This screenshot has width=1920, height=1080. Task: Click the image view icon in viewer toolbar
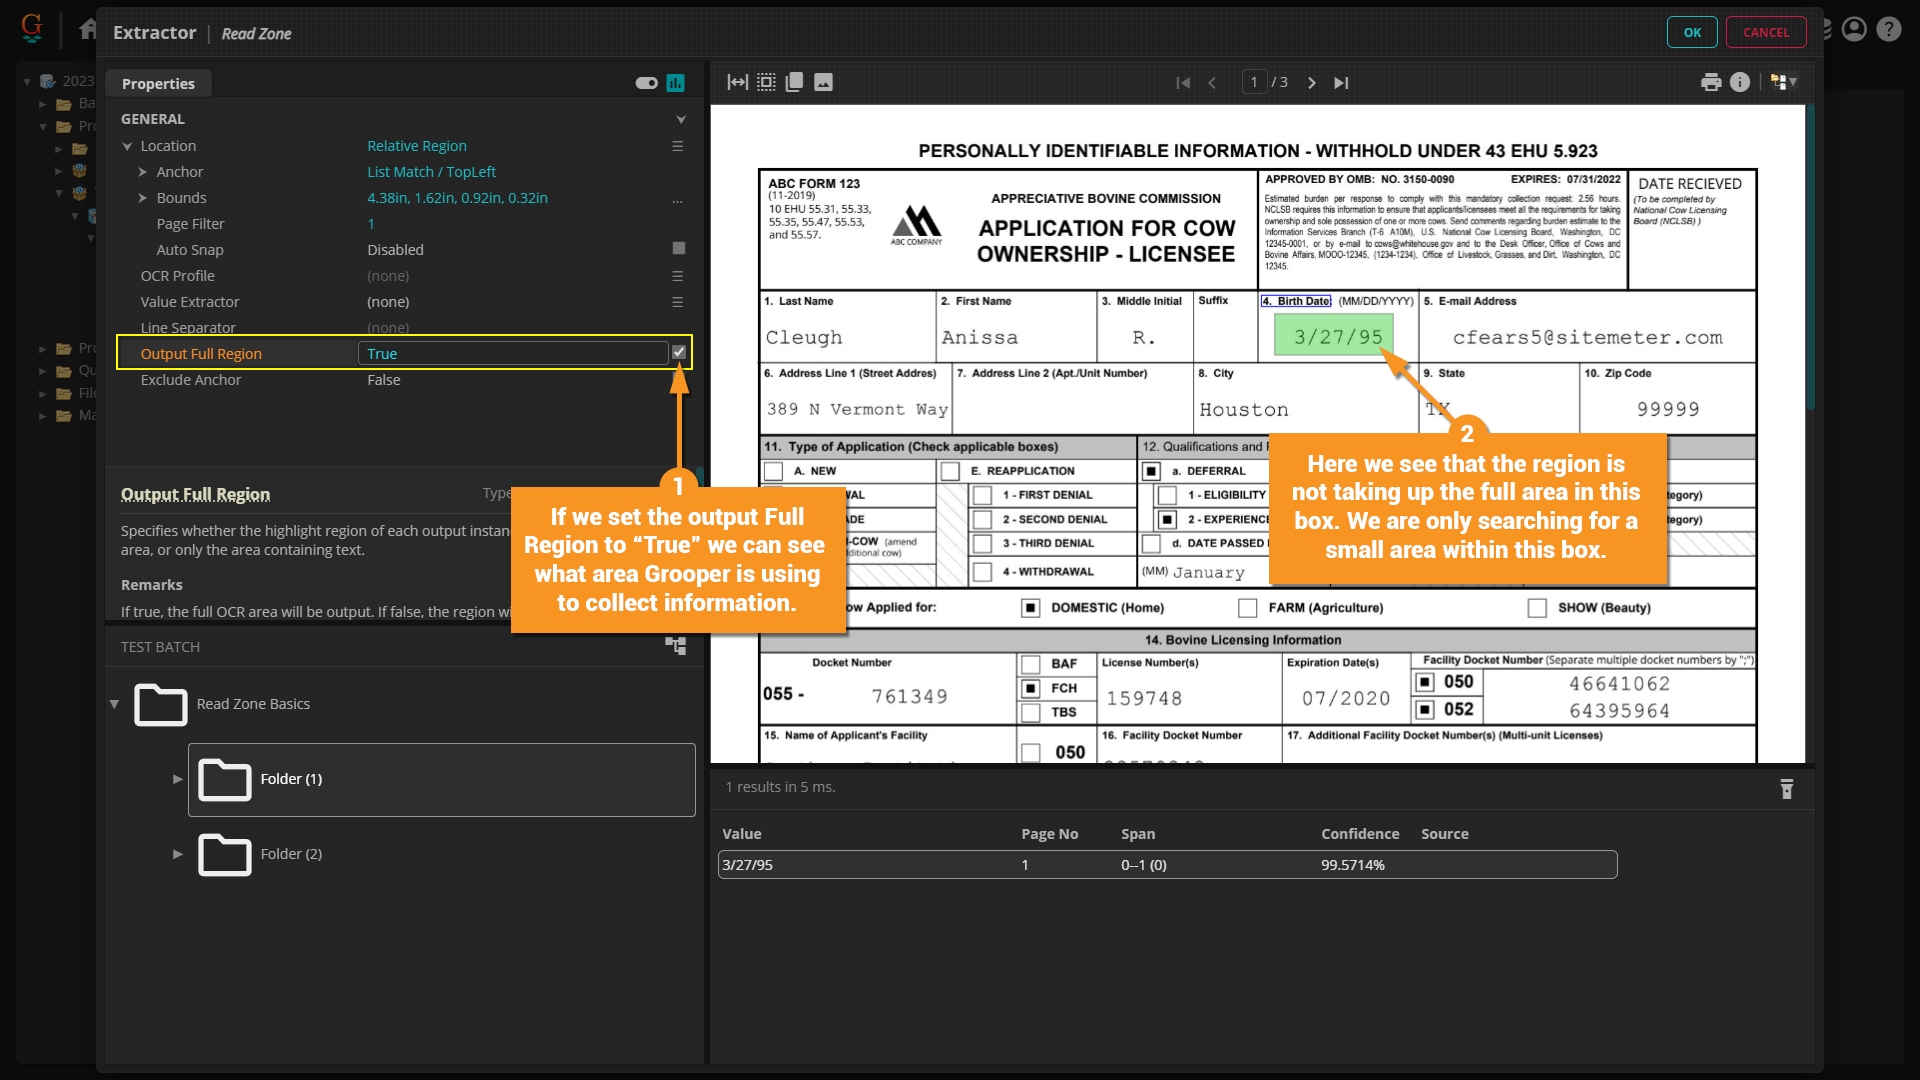click(823, 83)
